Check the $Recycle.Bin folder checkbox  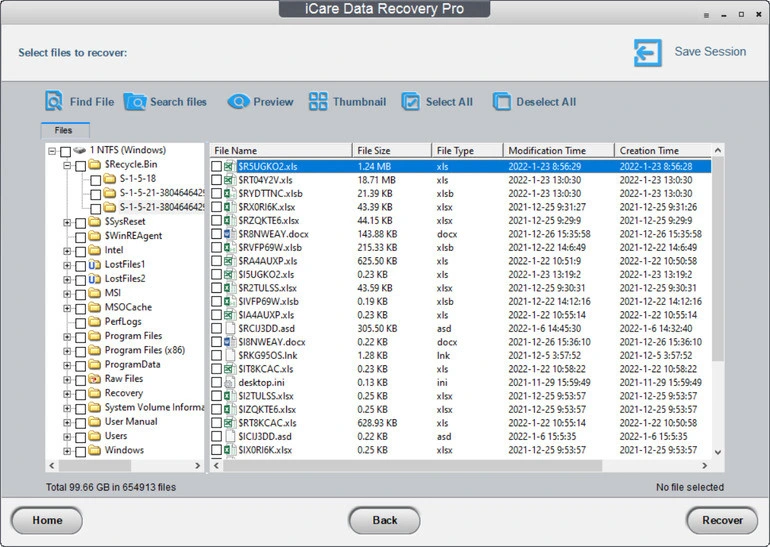[x=81, y=166]
